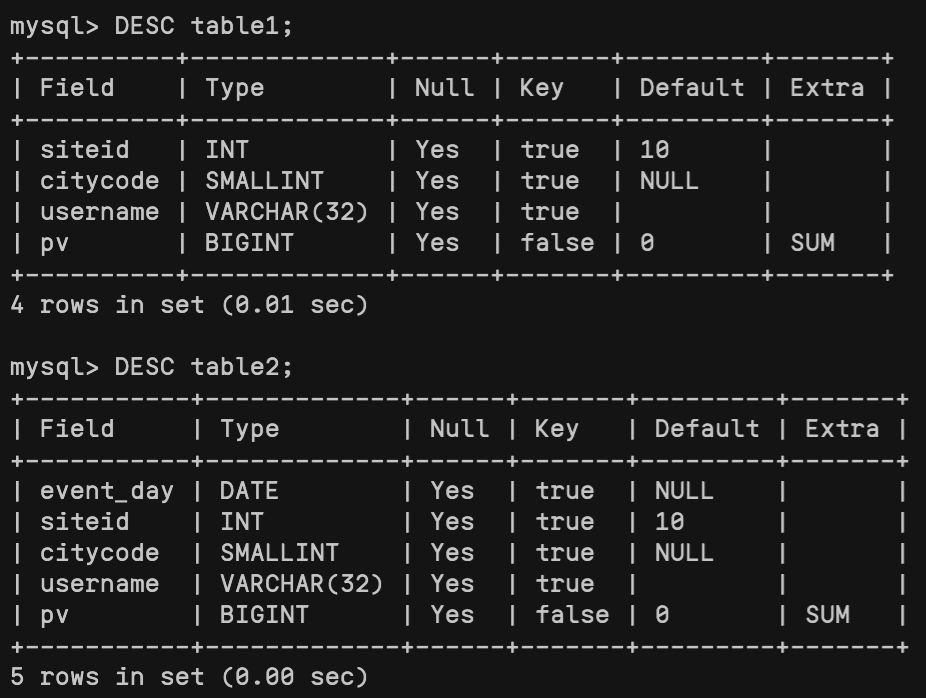Image resolution: width=926 pixels, height=698 pixels.
Task: Click '5 rows in set (0.00 sec)' line
Action: (189, 677)
